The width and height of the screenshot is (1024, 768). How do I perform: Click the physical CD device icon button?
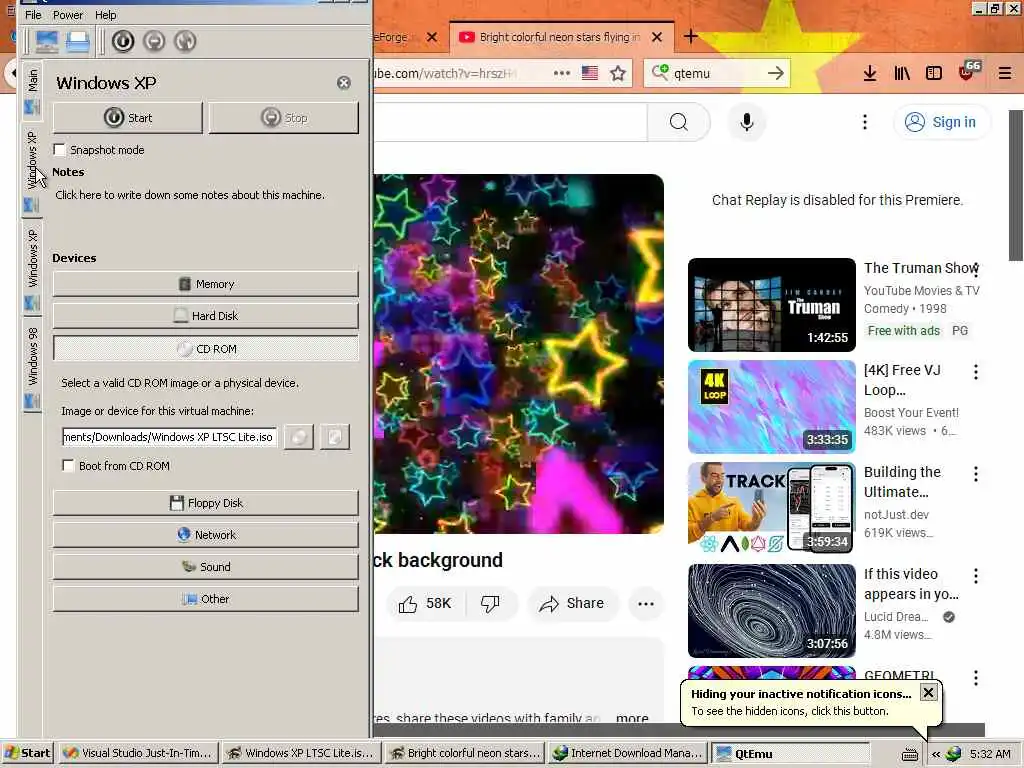pyautogui.click(x=334, y=437)
